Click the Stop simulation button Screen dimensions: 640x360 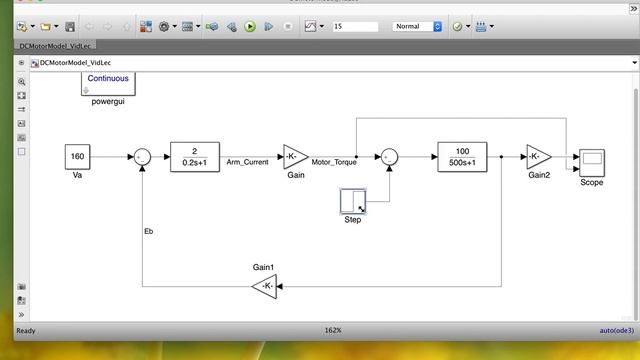point(288,27)
